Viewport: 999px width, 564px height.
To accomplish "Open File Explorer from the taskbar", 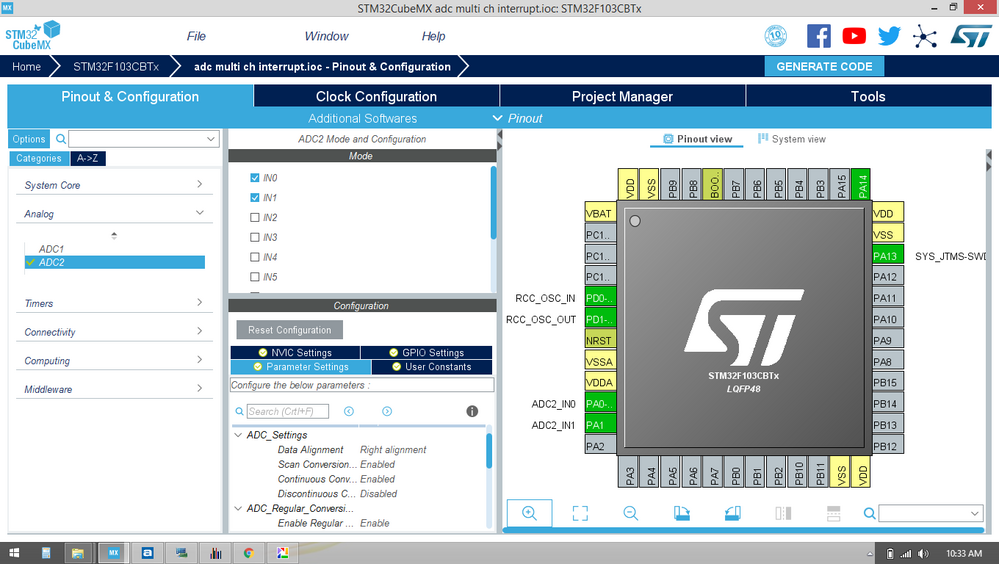I will [78, 553].
